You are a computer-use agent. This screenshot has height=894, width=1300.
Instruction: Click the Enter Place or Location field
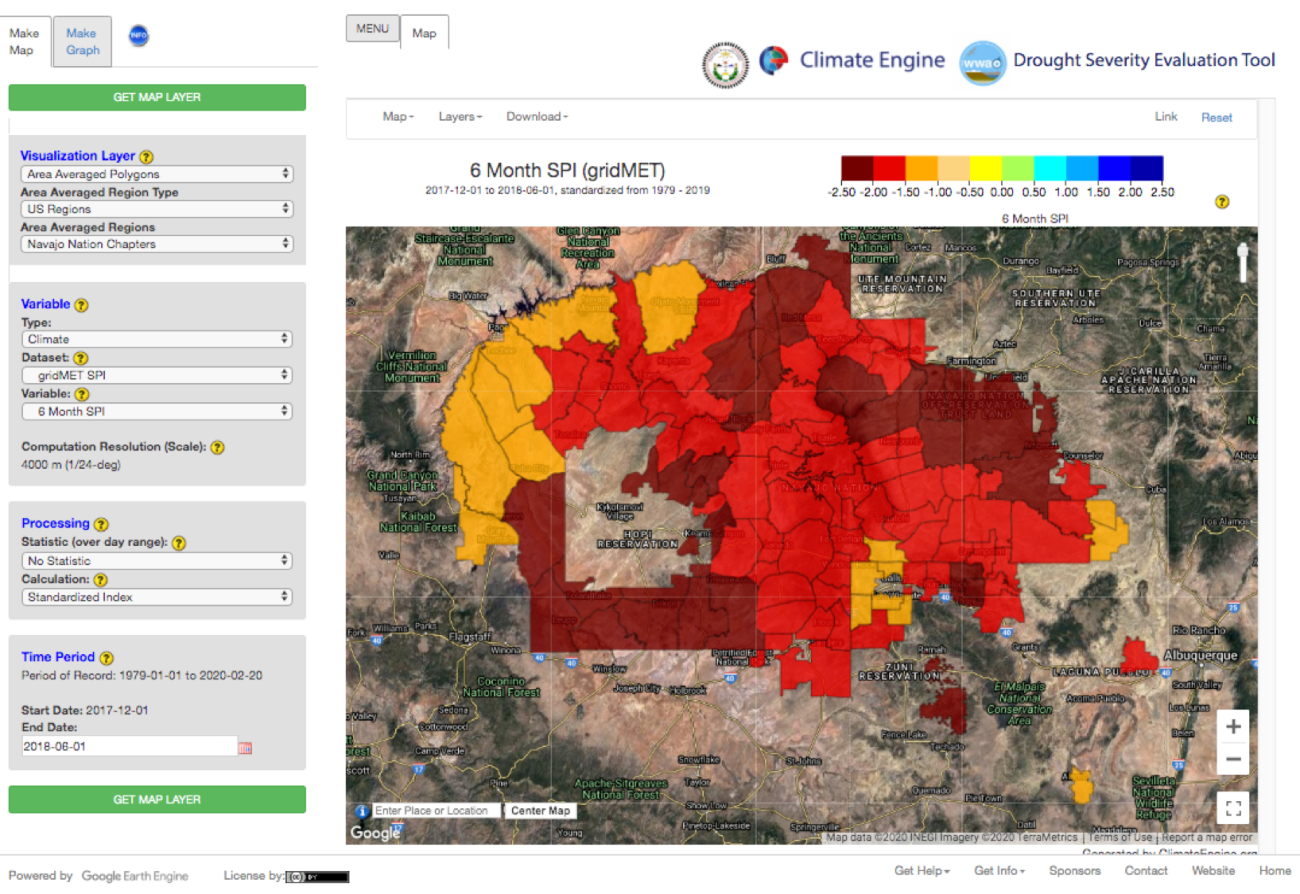[435, 811]
